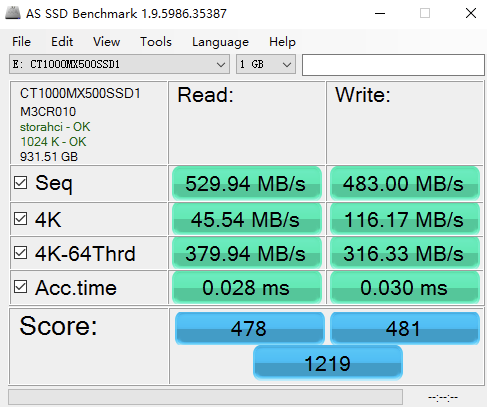Click the 1024 K - OK alignment status
Image resolution: width=487 pixels, height=407 pixels.
(53, 142)
